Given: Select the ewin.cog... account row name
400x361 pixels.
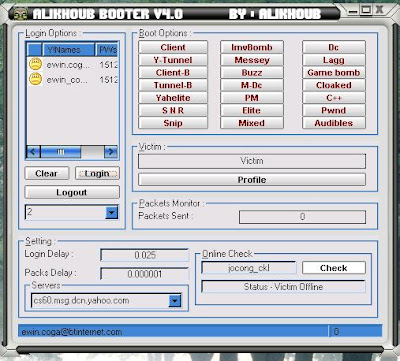Looking at the screenshot, I should tap(68, 65).
